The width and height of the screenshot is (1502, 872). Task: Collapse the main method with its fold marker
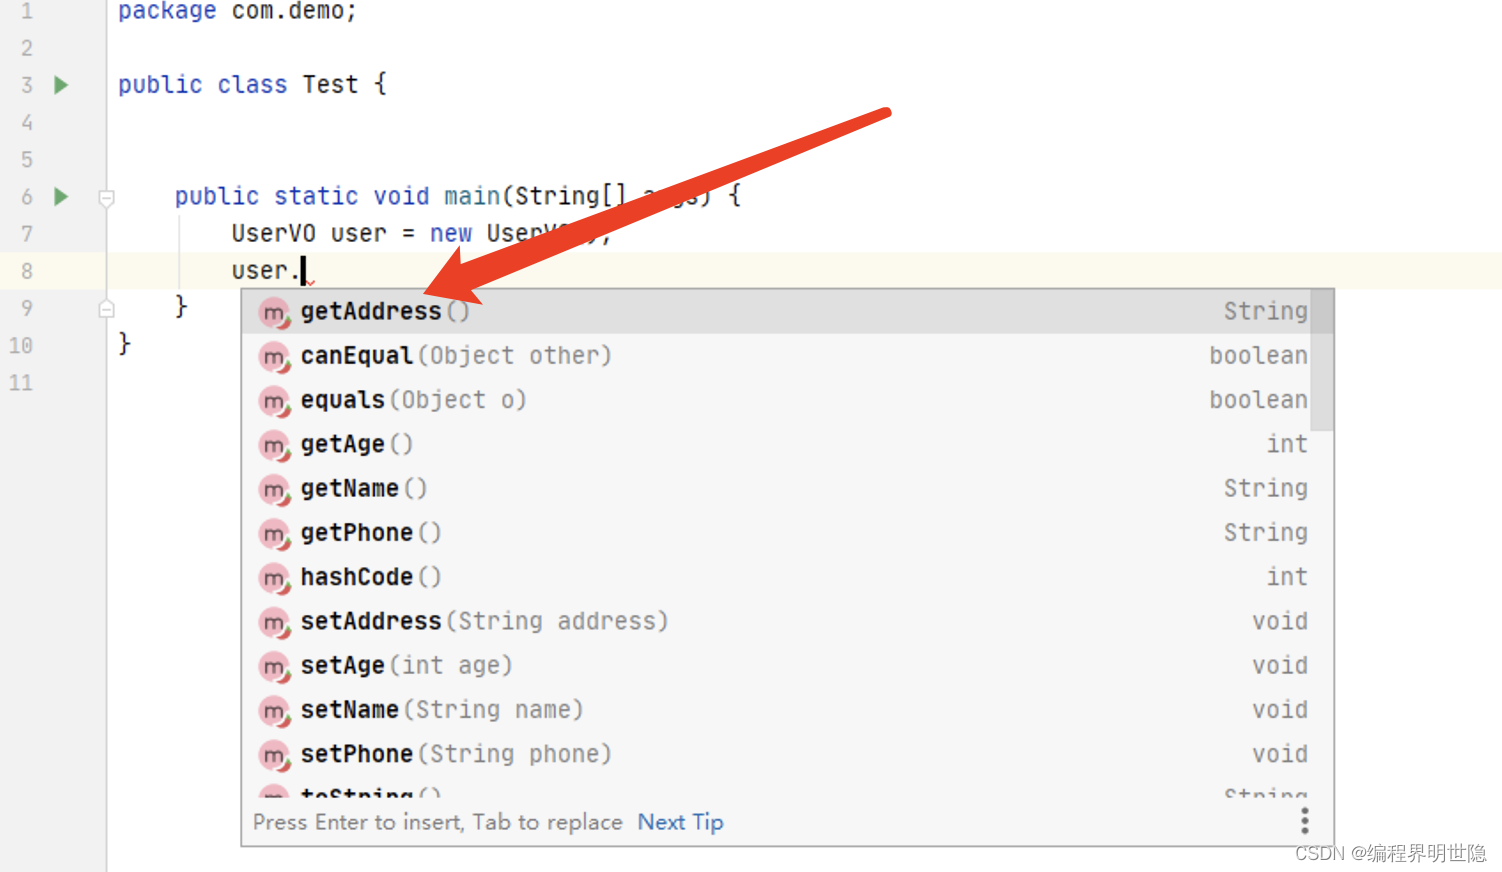pyautogui.click(x=106, y=198)
